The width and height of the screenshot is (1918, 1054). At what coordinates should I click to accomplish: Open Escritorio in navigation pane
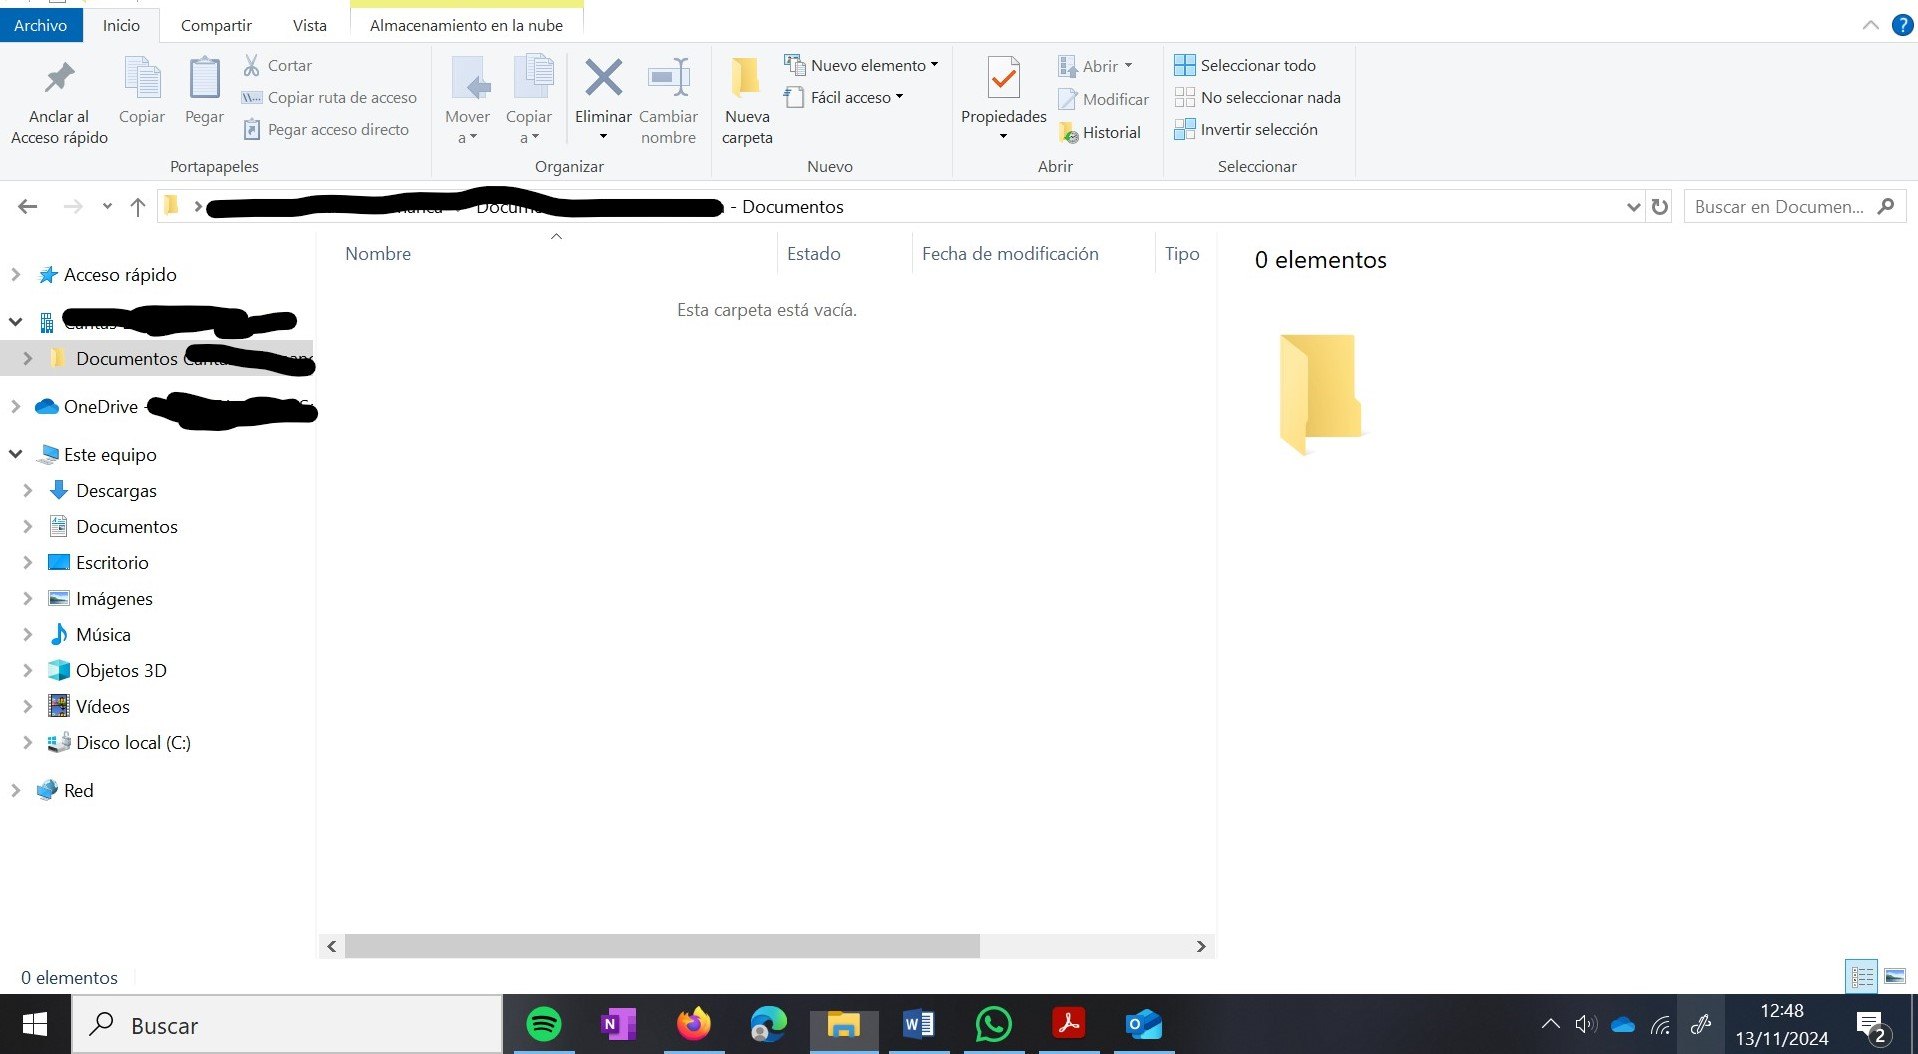[x=112, y=563]
